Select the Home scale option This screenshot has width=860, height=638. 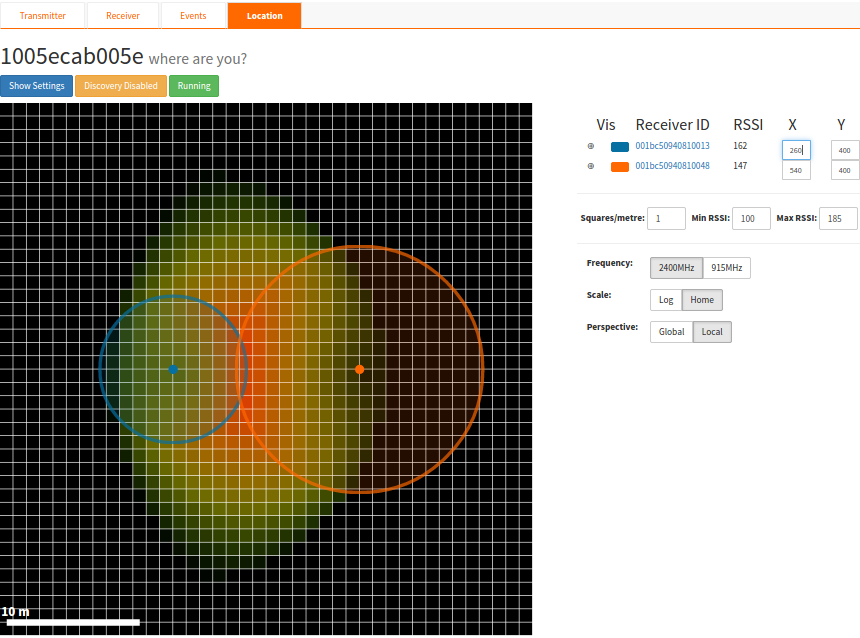click(702, 300)
